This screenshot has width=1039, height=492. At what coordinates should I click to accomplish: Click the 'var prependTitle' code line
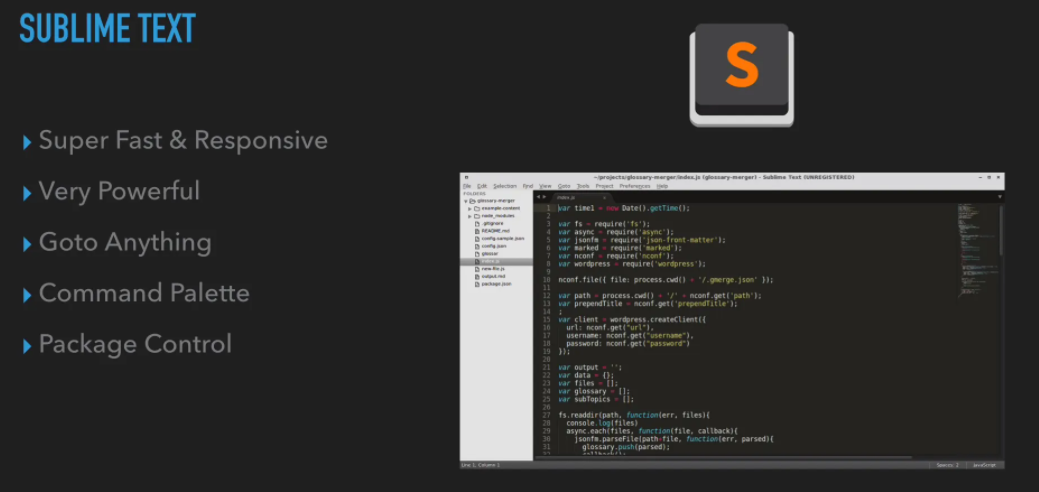pos(647,304)
